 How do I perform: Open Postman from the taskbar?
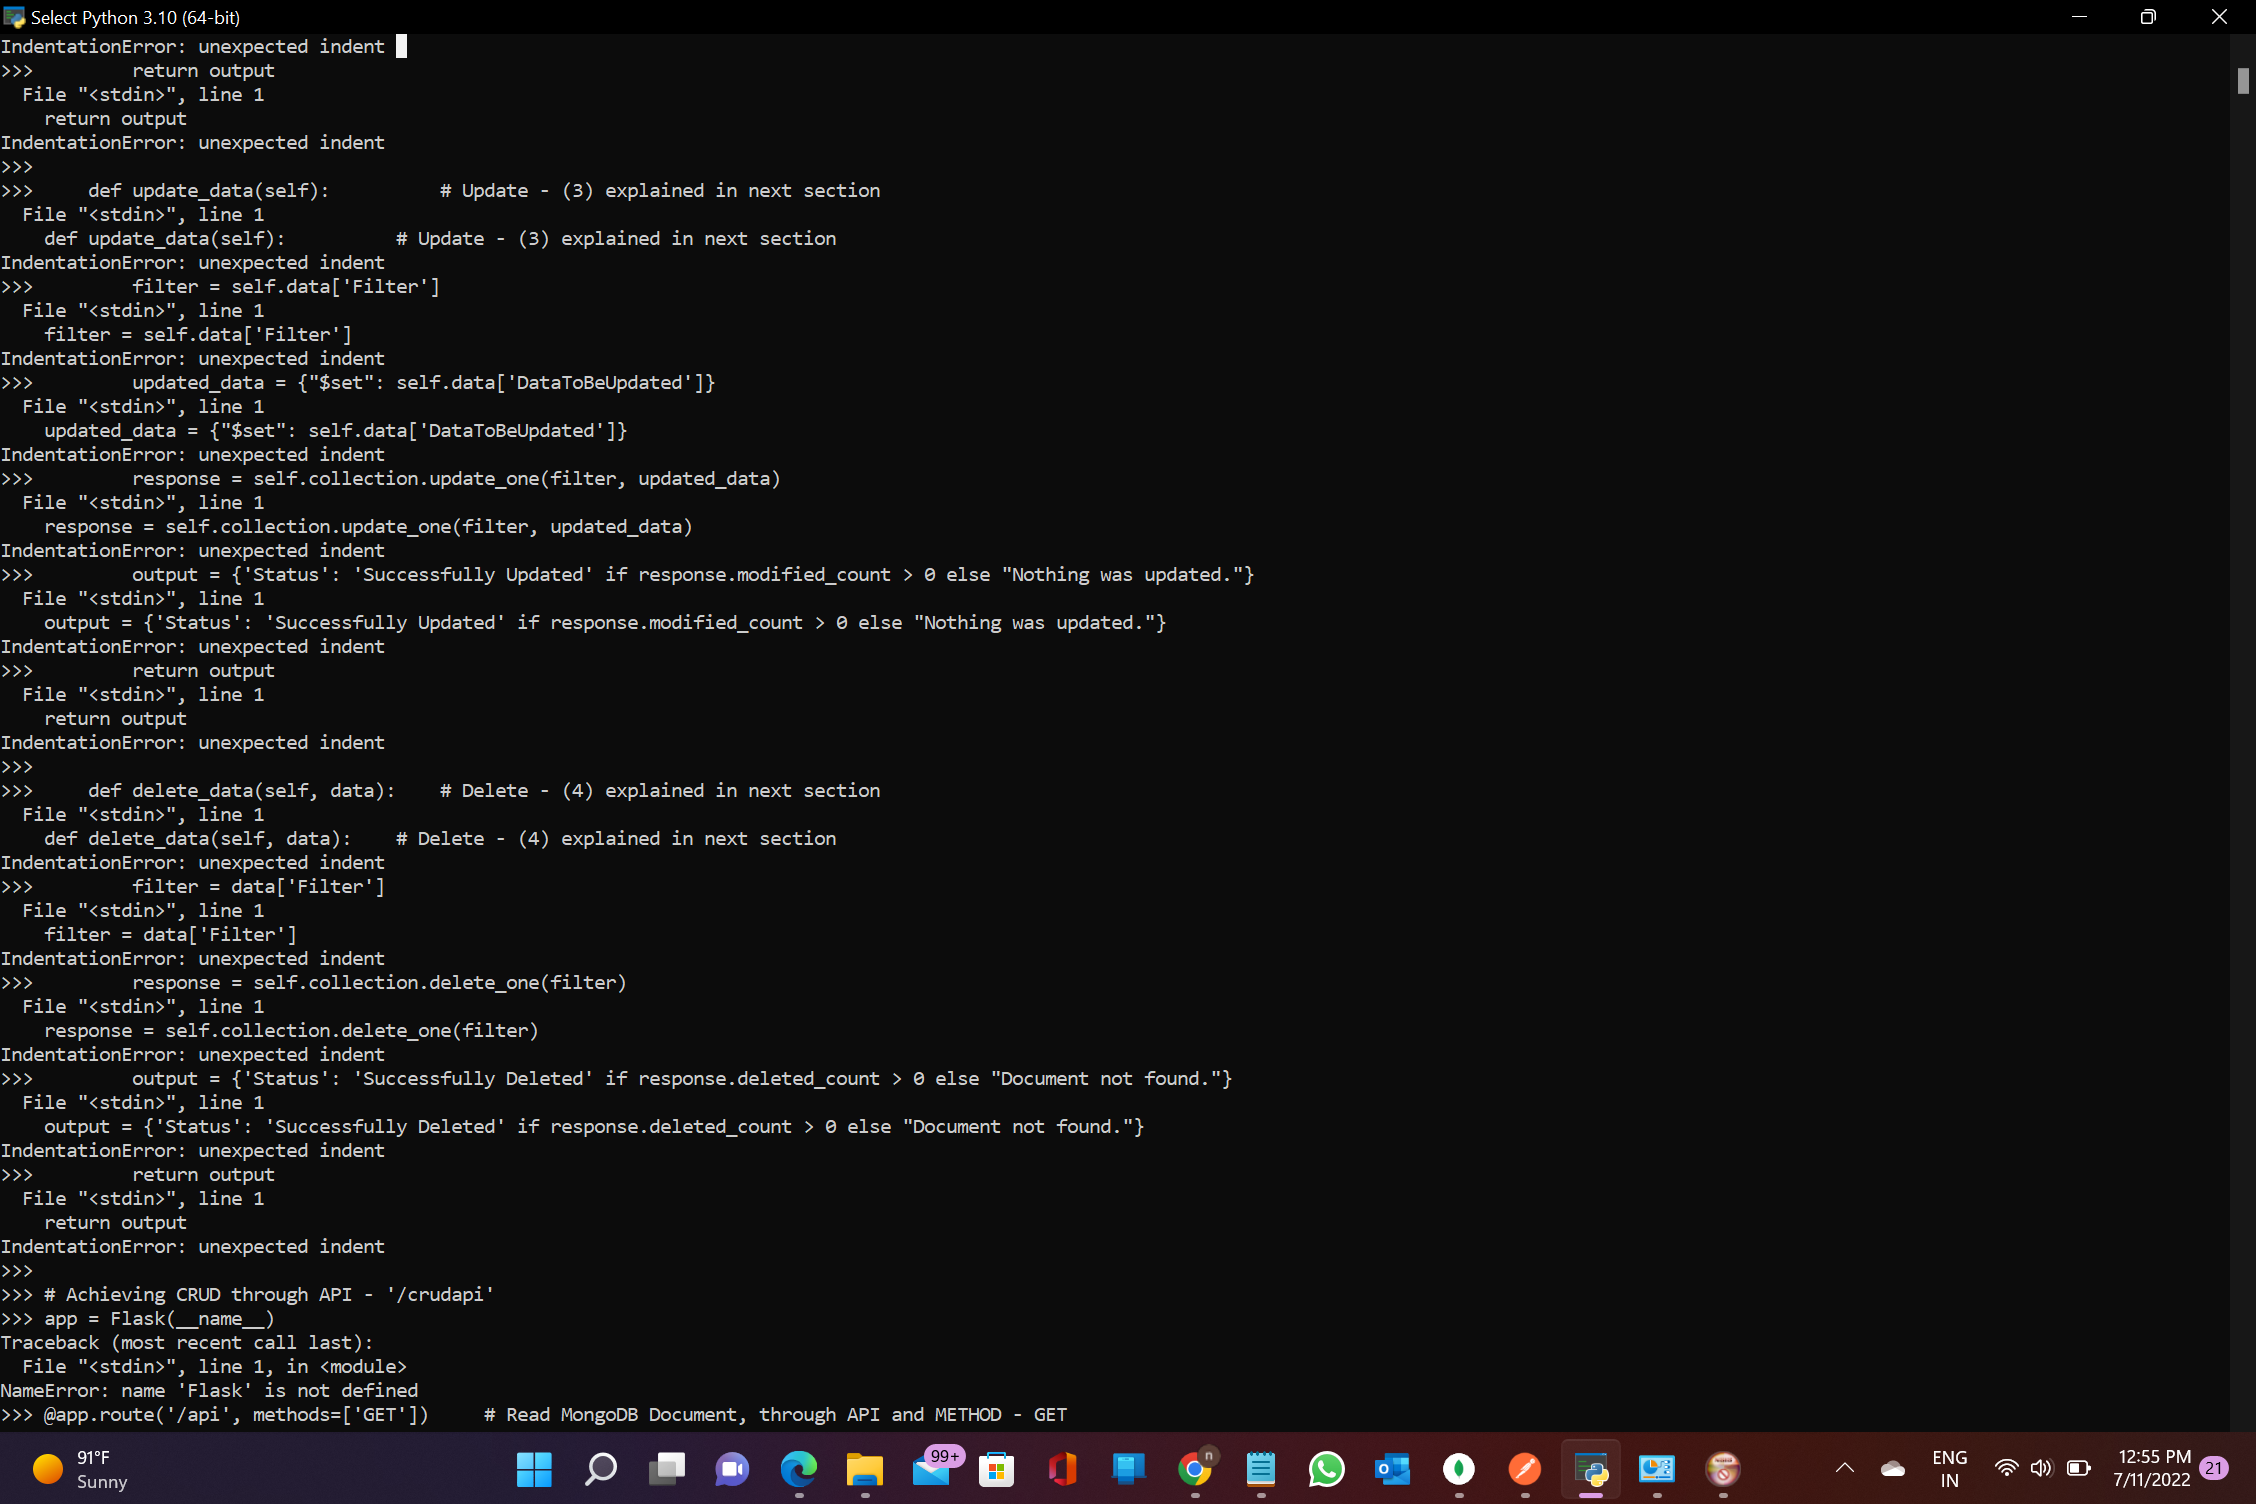pos(1524,1469)
